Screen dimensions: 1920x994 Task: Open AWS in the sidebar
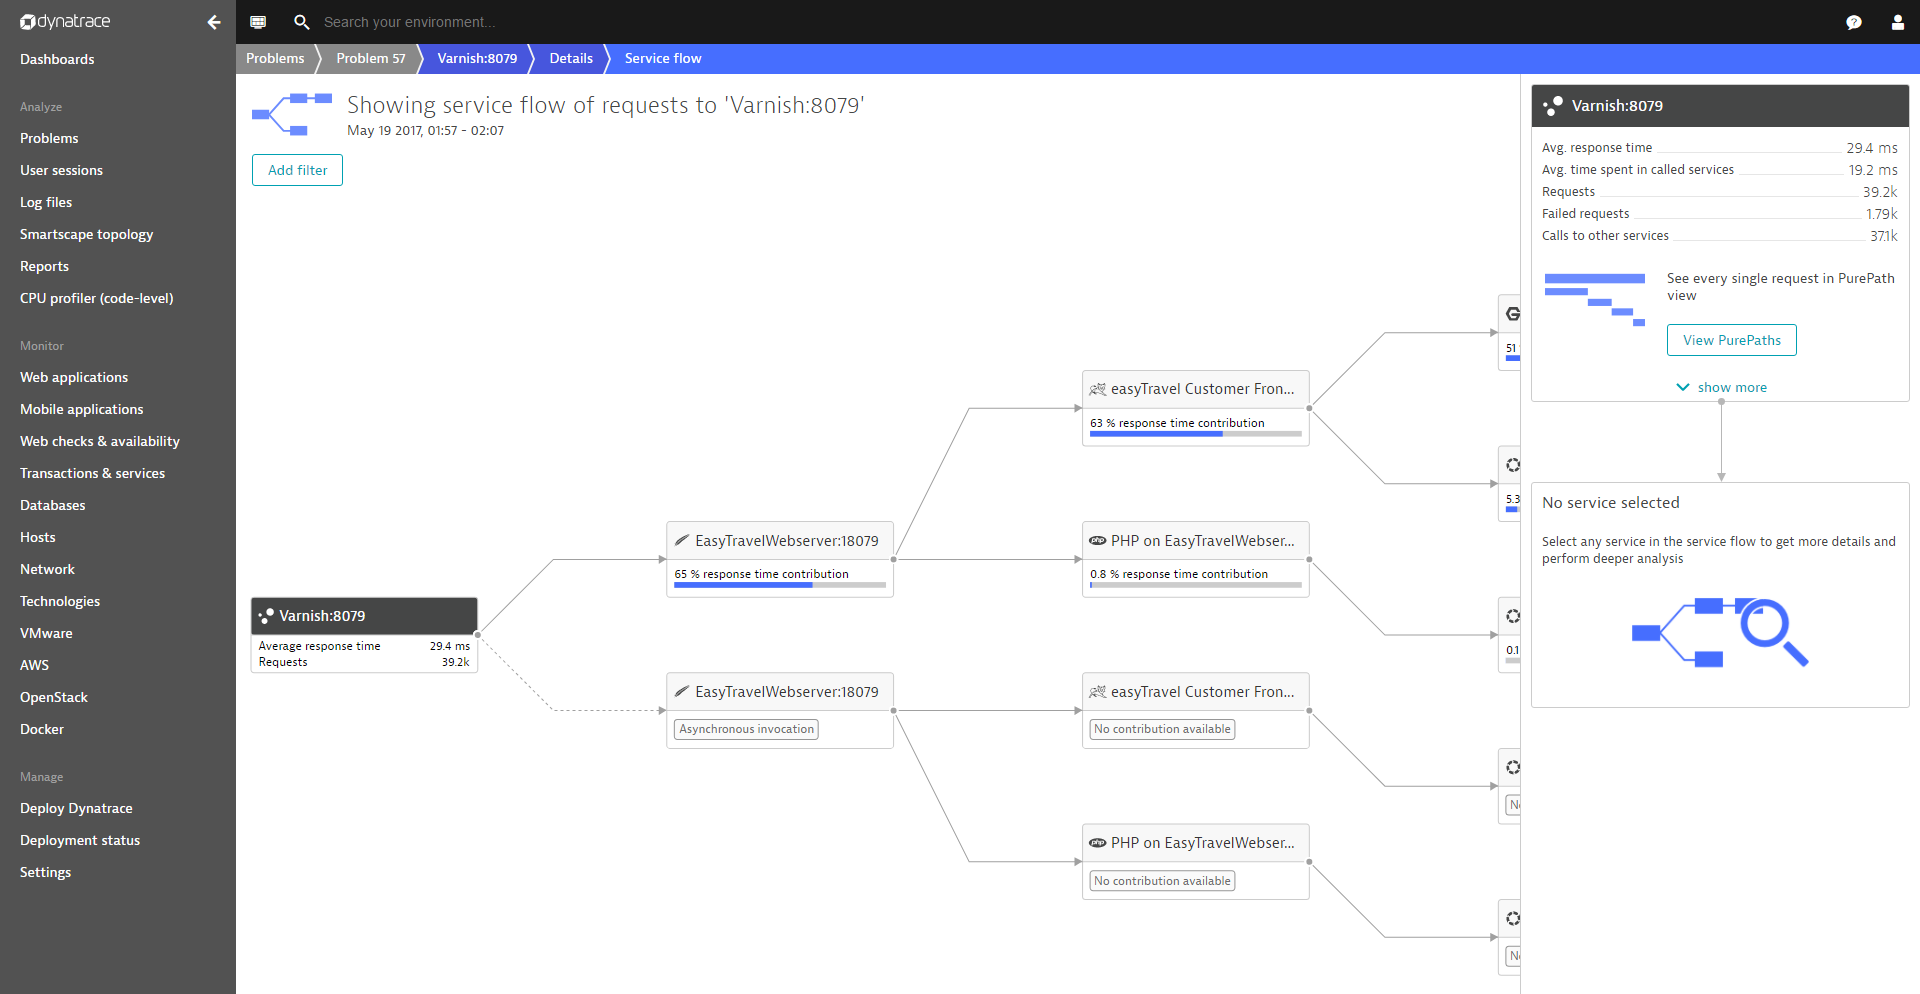click(x=34, y=666)
